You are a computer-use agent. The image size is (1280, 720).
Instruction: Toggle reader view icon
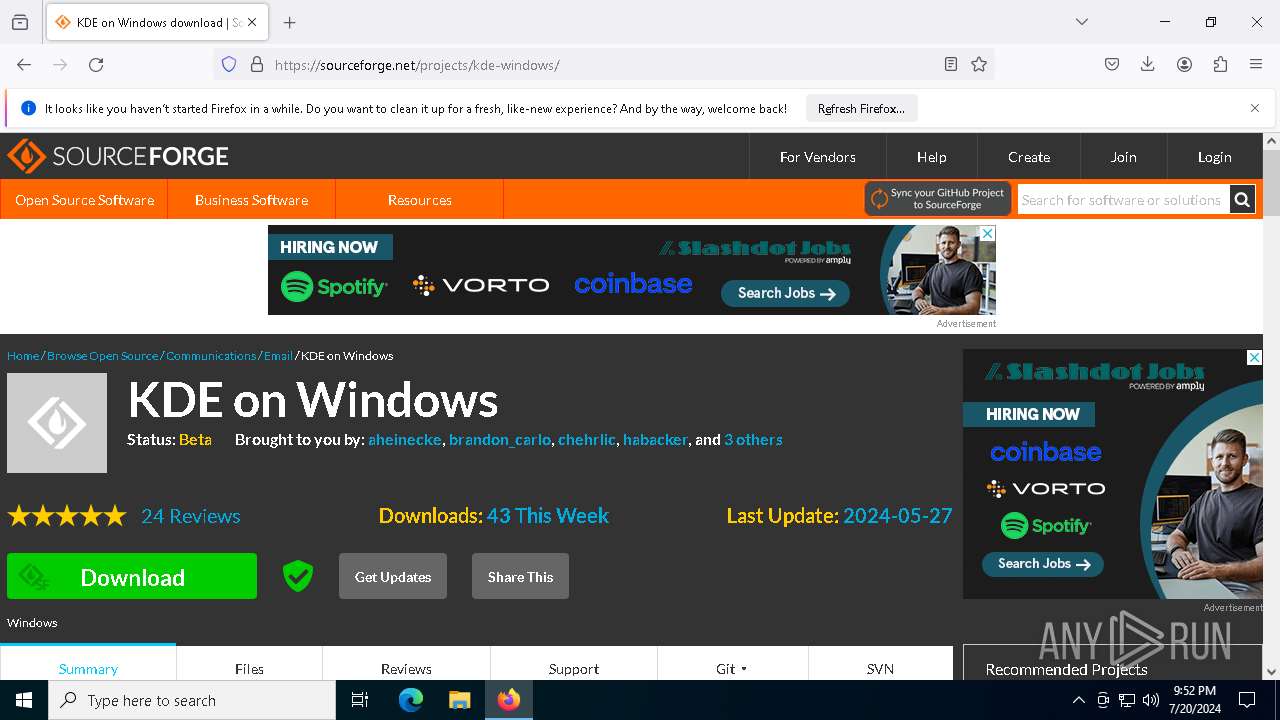[x=951, y=65]
